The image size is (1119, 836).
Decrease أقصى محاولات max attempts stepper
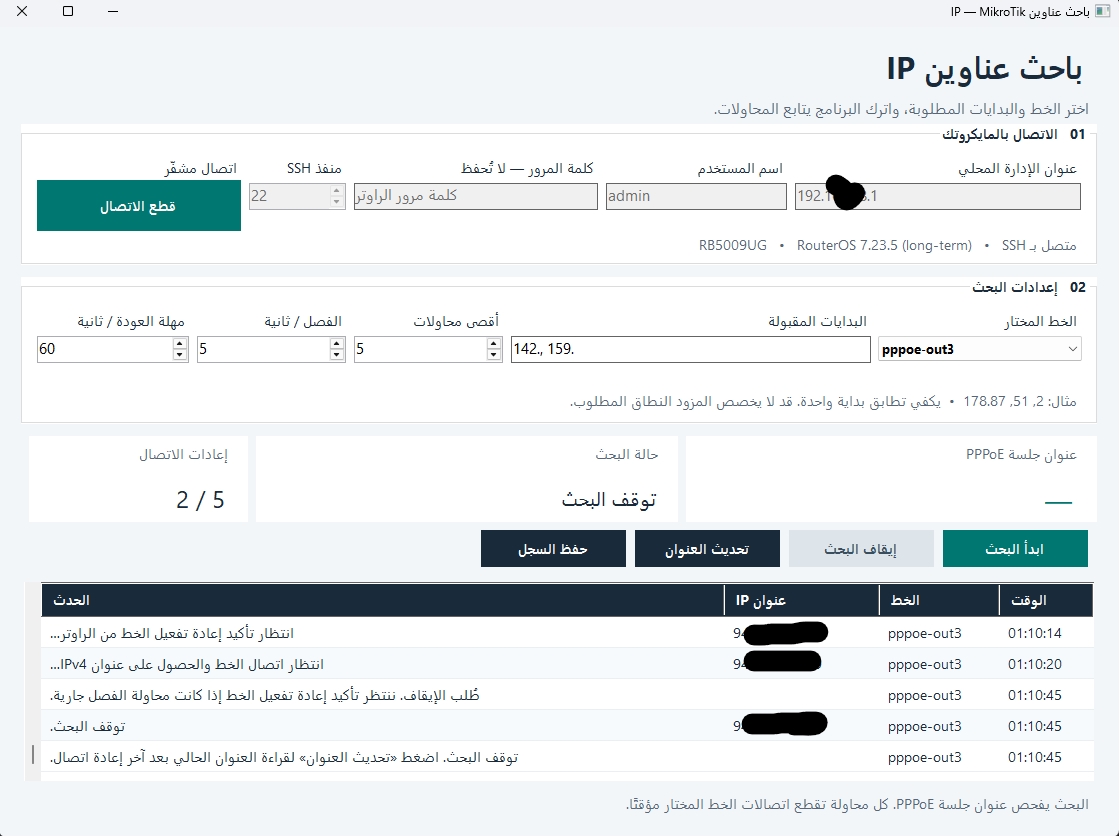(494, 355)
